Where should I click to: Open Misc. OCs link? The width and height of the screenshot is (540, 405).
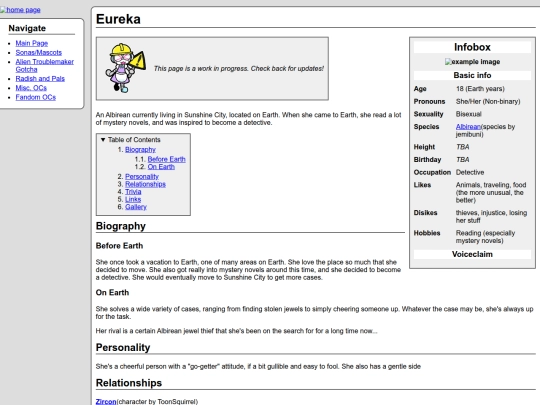pos(31,88)
